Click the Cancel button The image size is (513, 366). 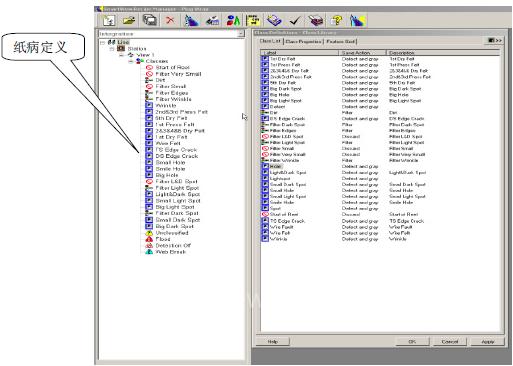[450, 342]
